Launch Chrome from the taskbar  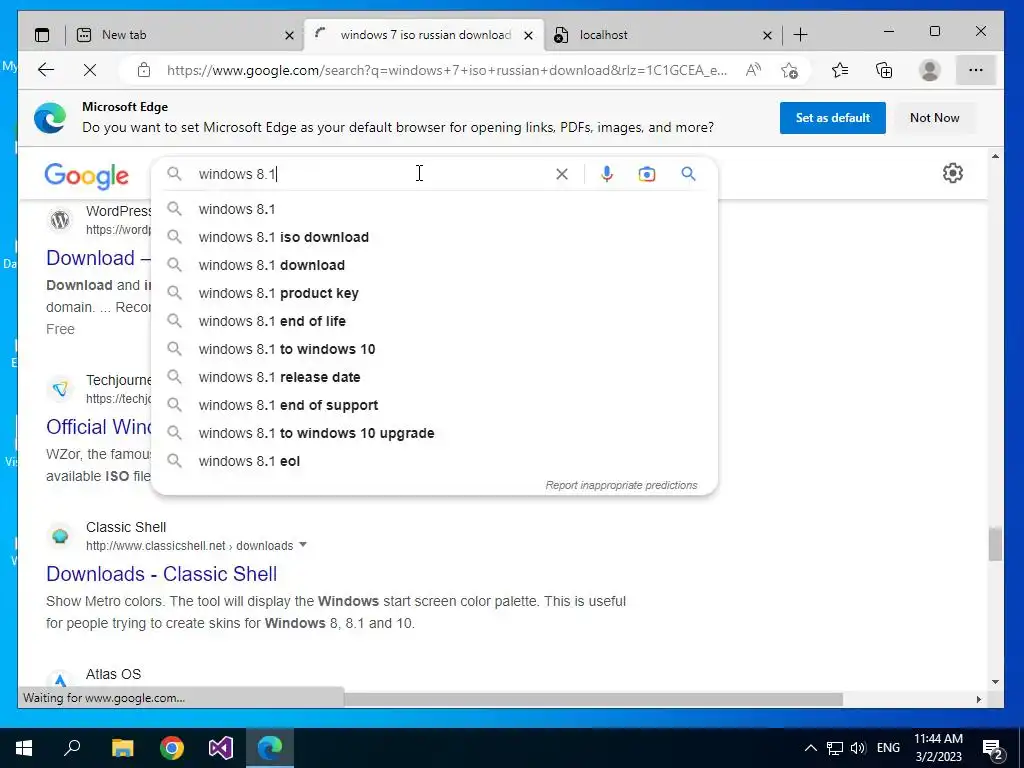coord(172,748)
